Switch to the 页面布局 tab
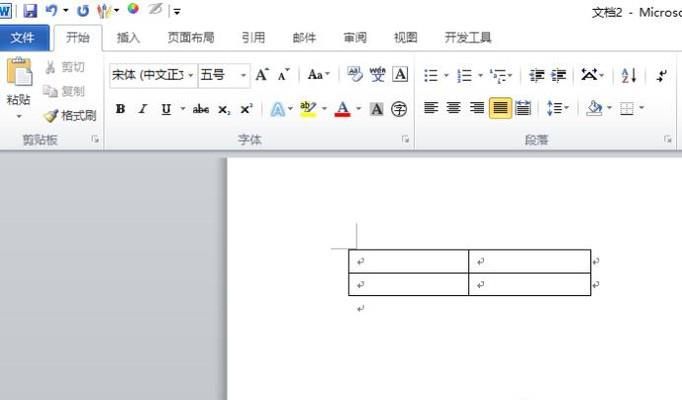 (x=191, y=38)
